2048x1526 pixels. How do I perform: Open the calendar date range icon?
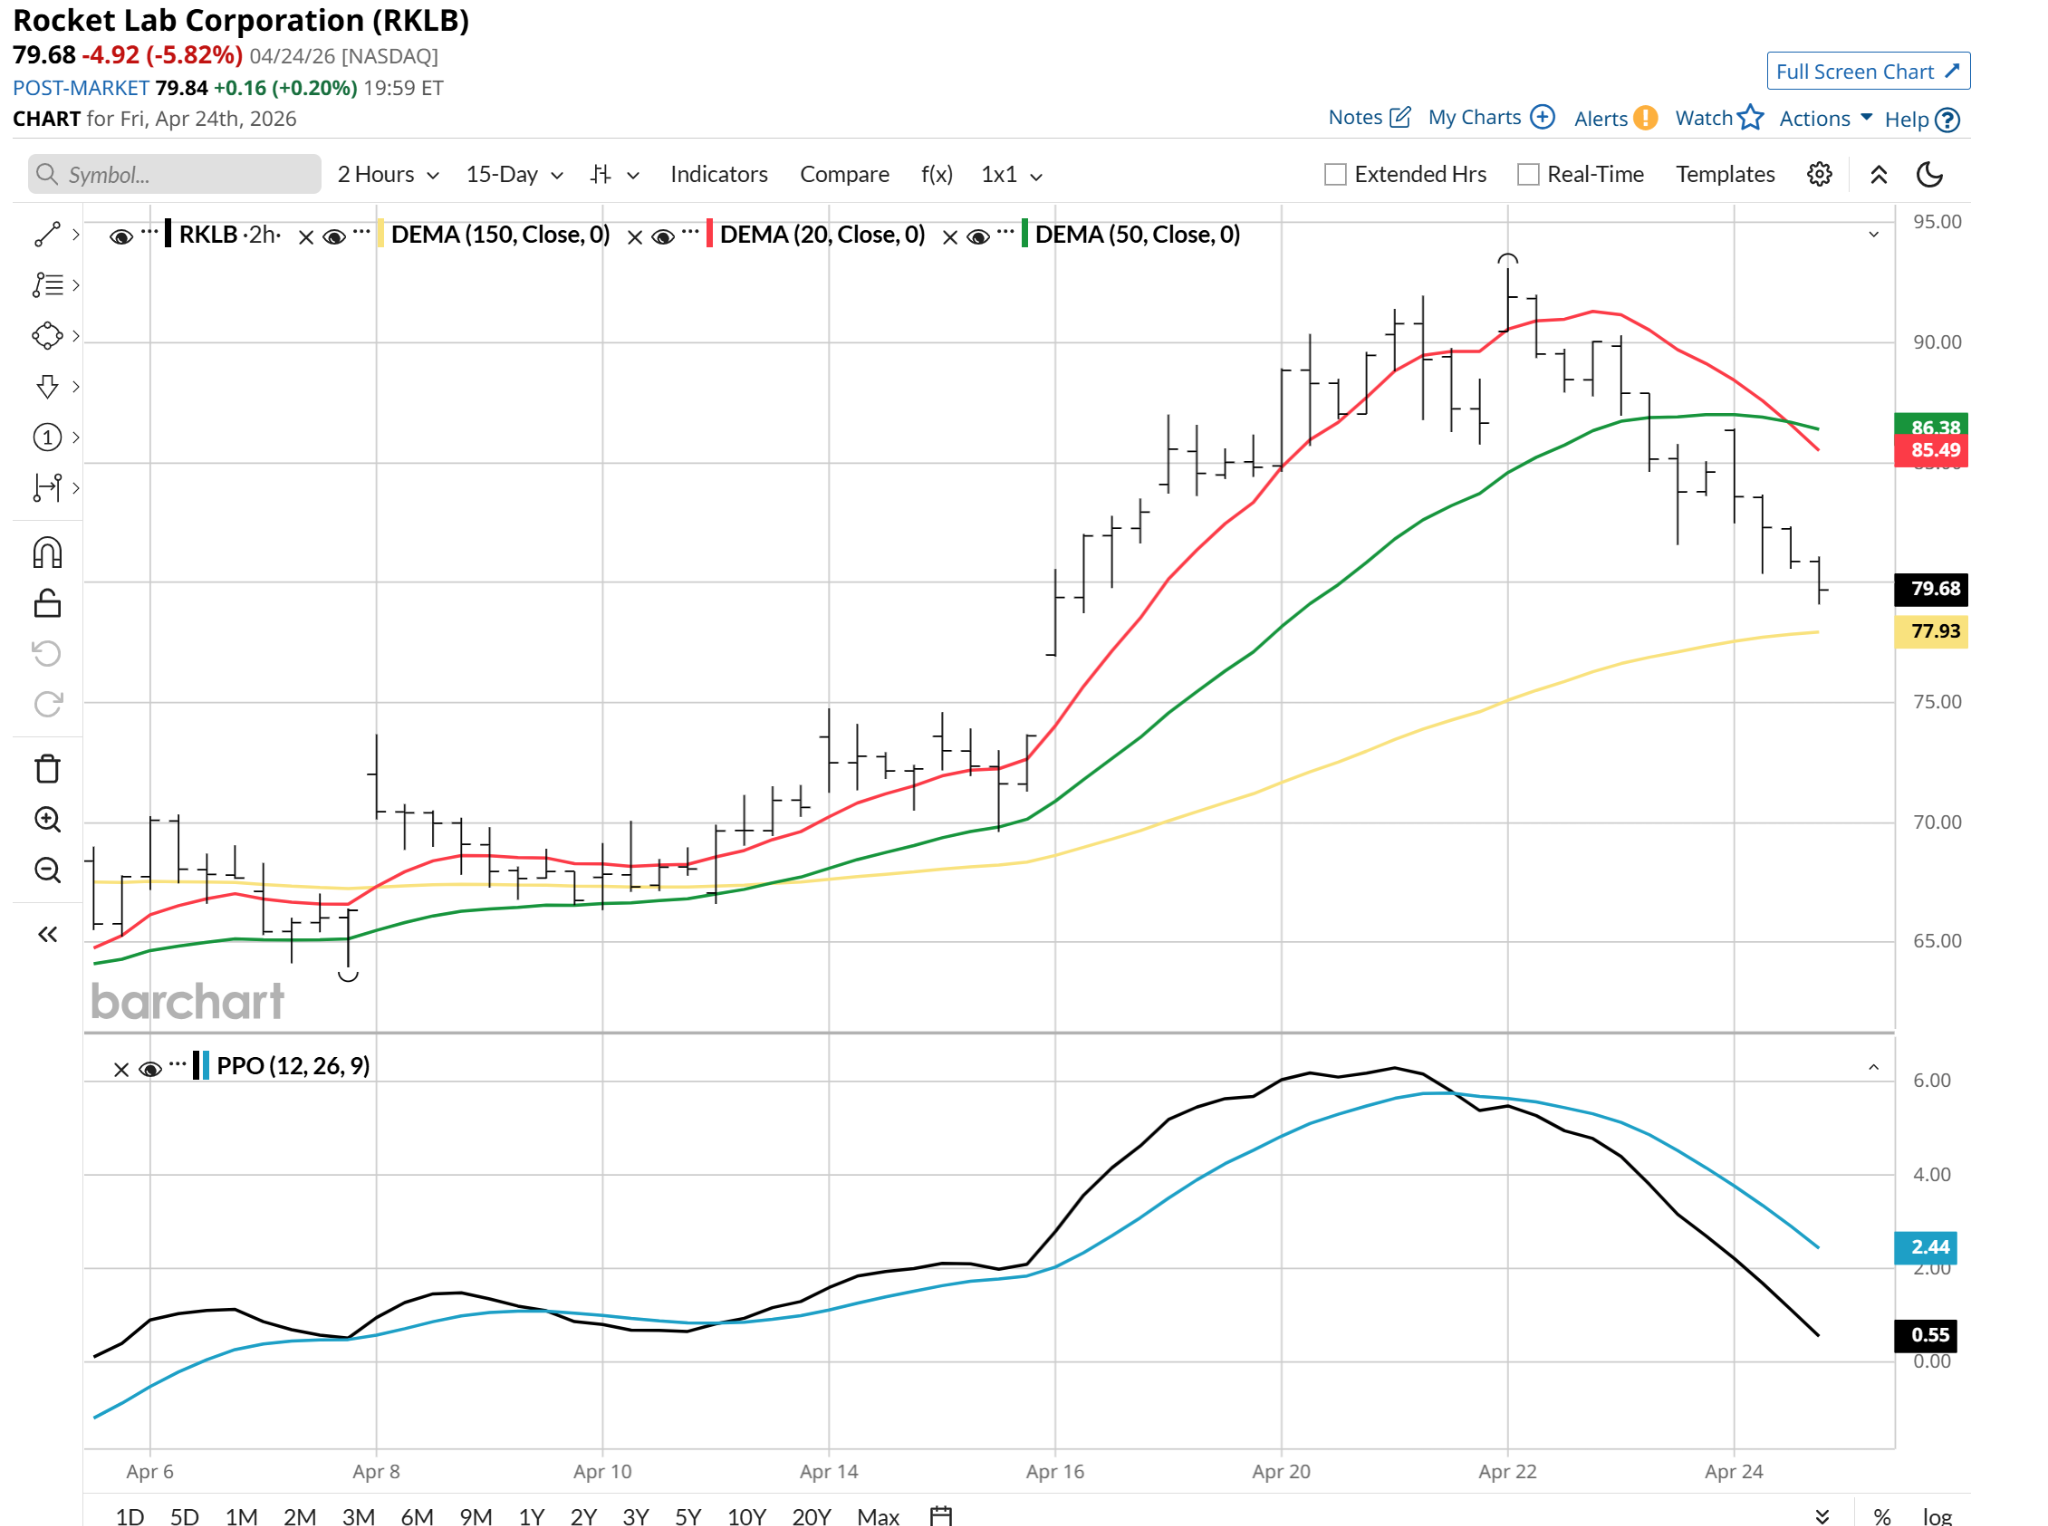(x=940, y=1515)
